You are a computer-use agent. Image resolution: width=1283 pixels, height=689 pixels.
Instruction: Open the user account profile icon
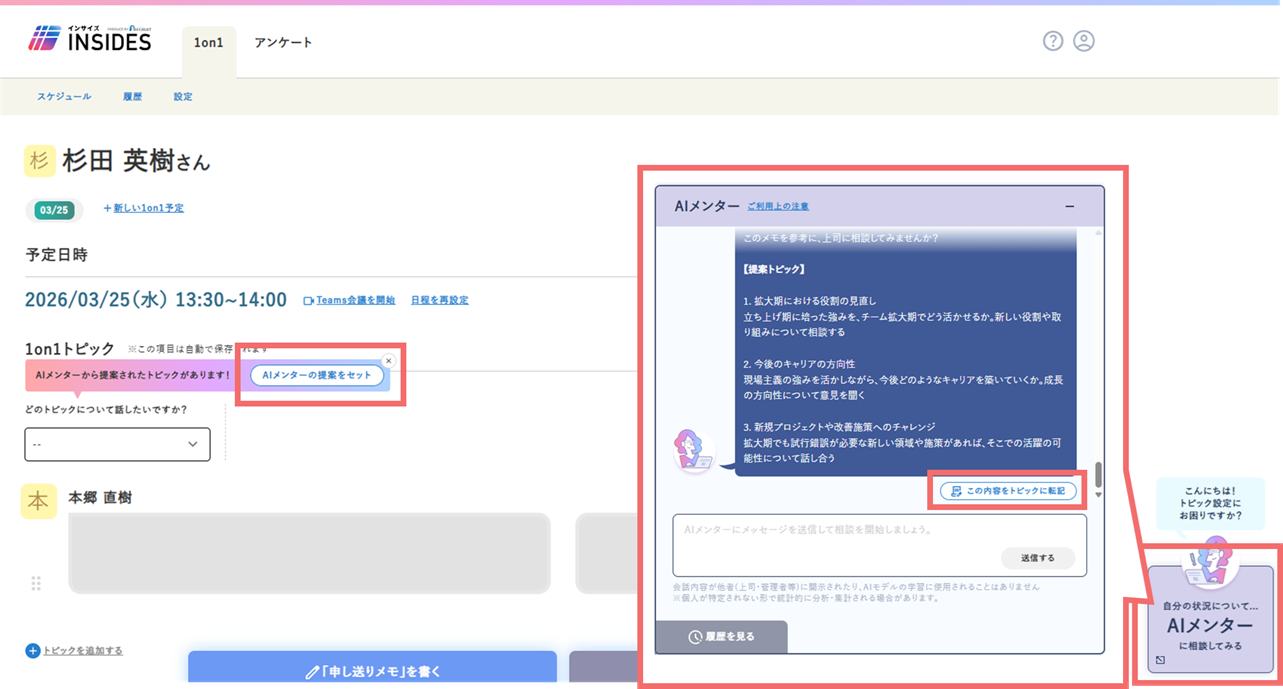[x=1084, y=41]
